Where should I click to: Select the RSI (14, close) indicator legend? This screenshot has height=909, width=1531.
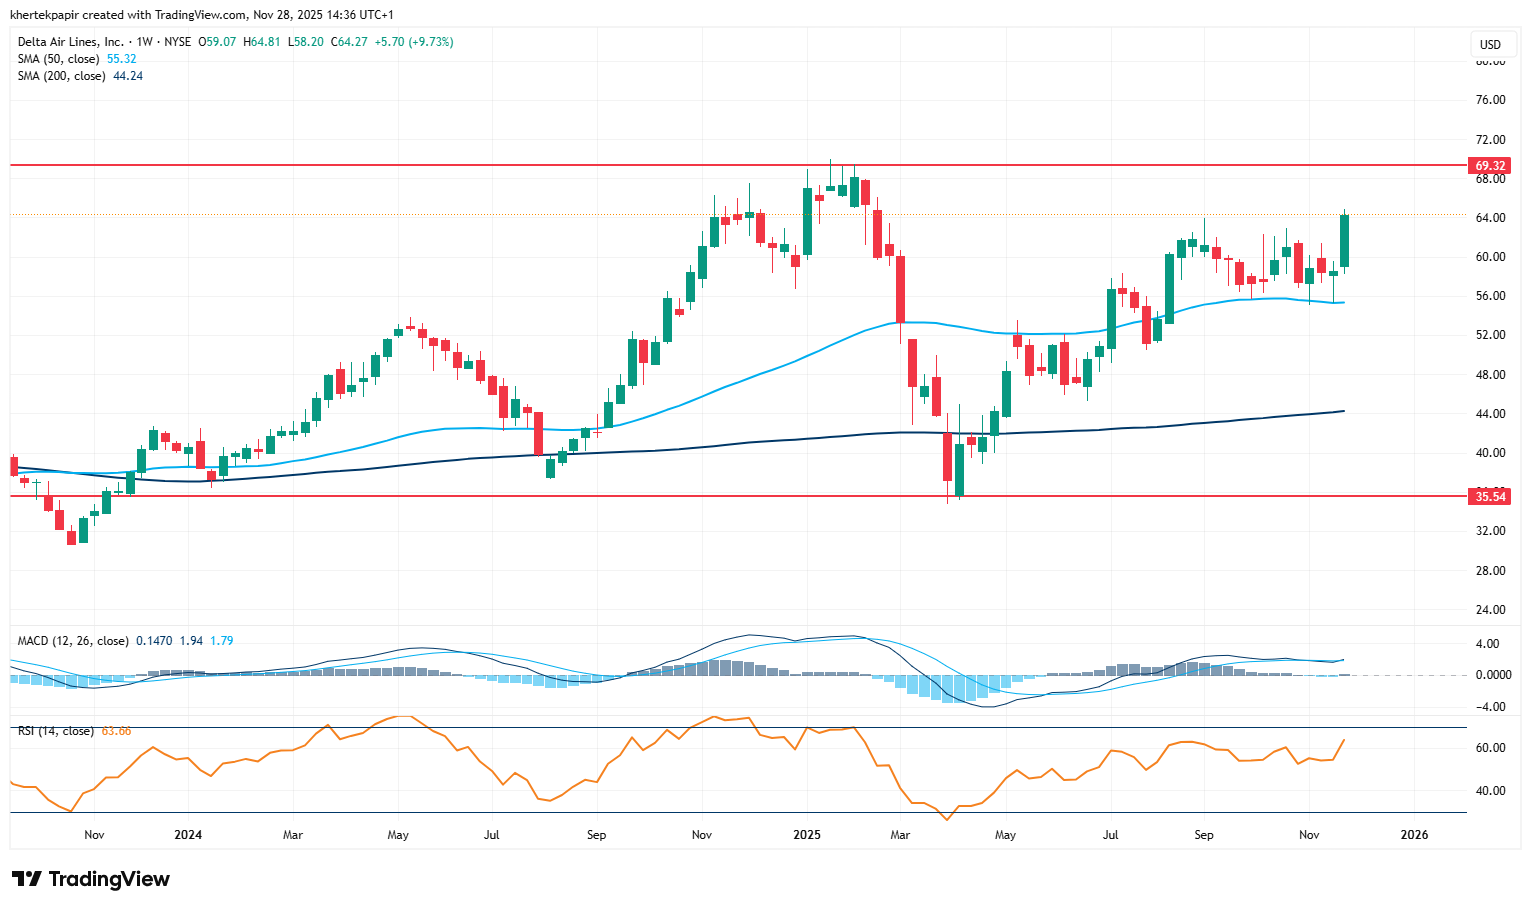[56, 731]
